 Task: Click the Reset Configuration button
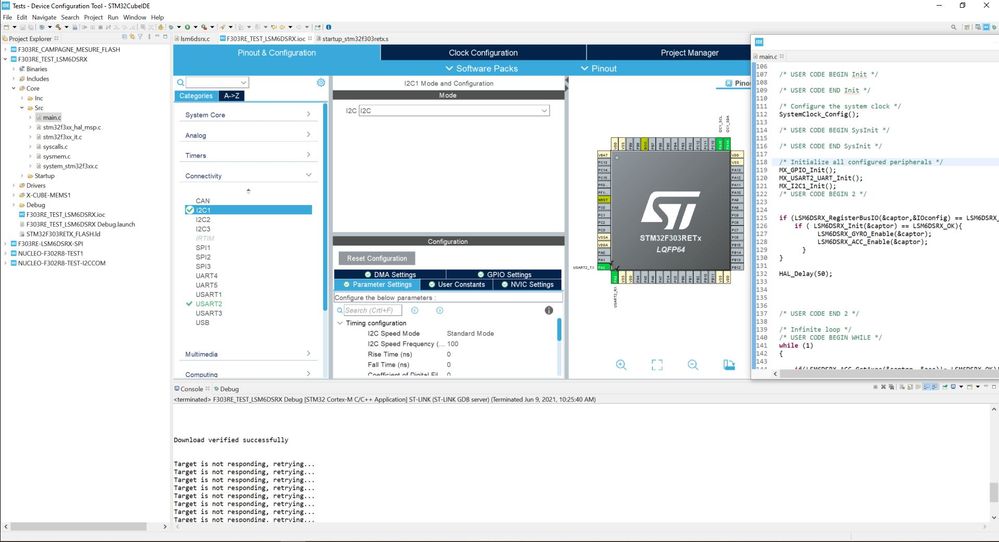[377, 259]
